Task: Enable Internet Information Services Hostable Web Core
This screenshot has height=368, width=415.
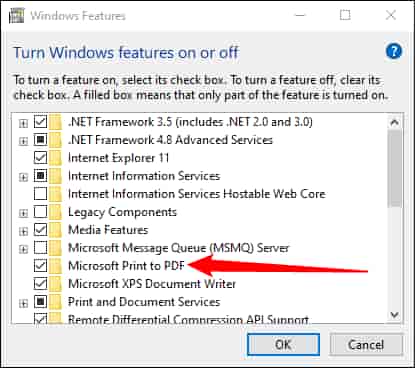Action: (x=40, y=193)
